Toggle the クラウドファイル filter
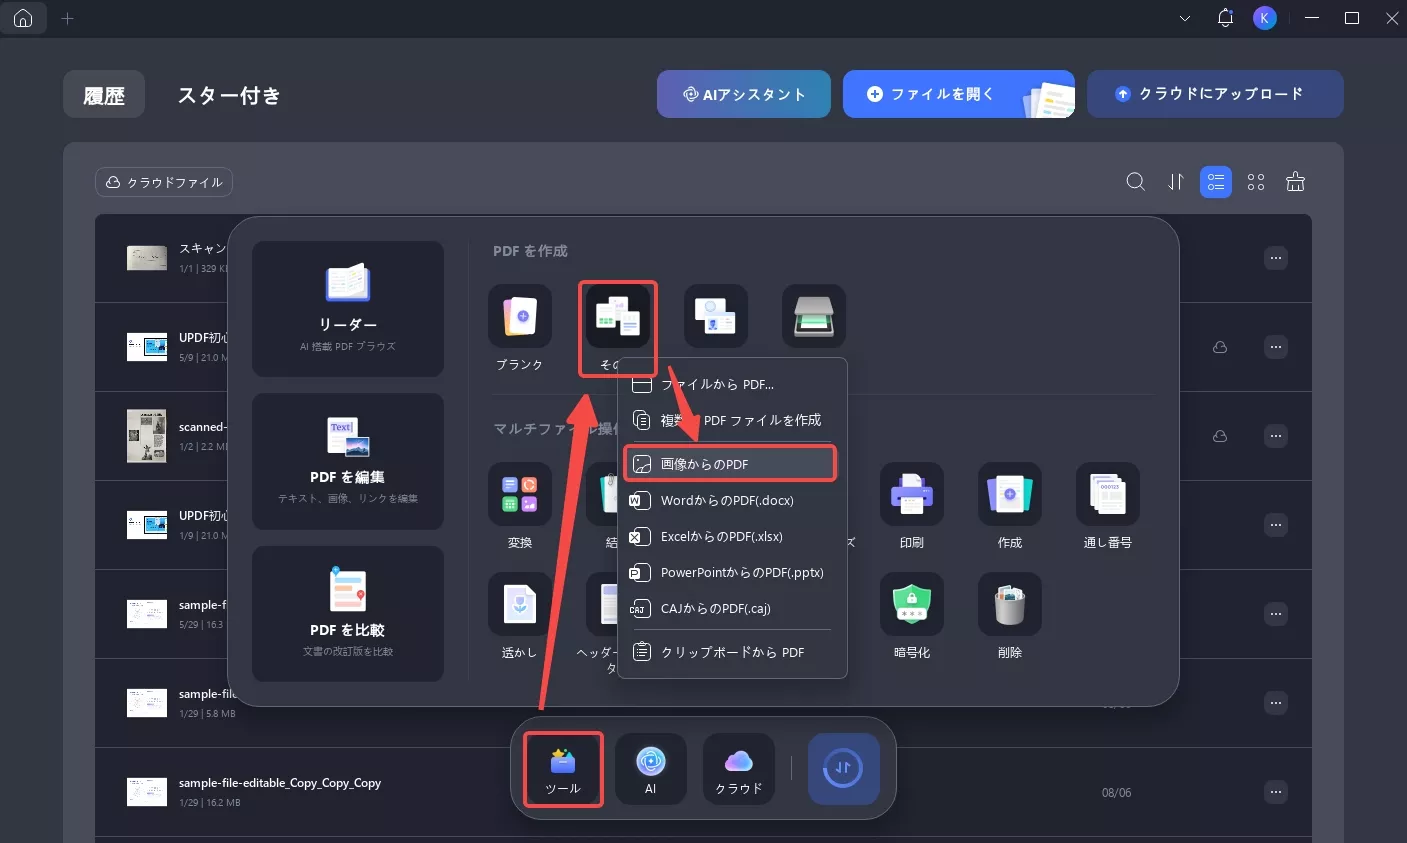Viewport: 1407px width, 843px height. 163,182
